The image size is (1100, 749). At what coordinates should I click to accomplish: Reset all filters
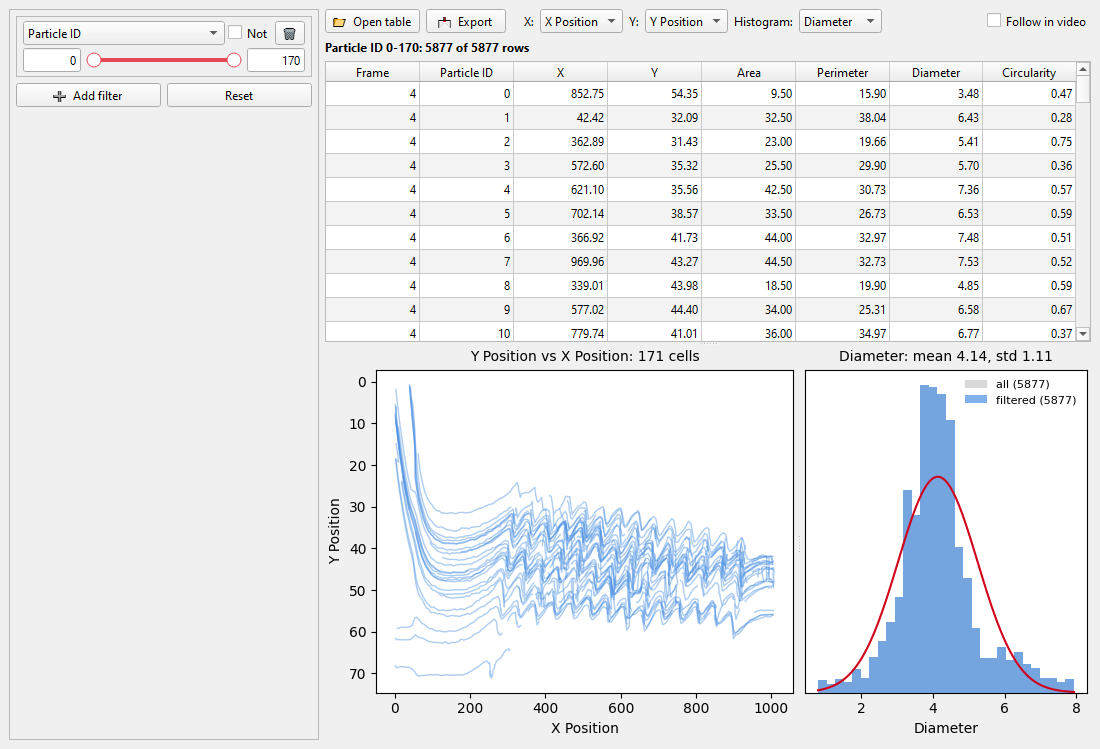(x=239, y=95)
